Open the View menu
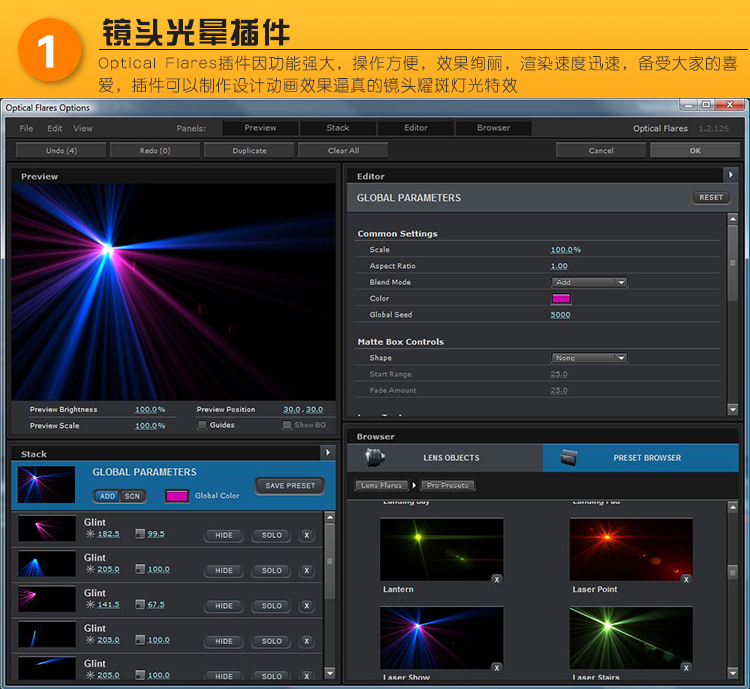 click(x=83, y=128)
